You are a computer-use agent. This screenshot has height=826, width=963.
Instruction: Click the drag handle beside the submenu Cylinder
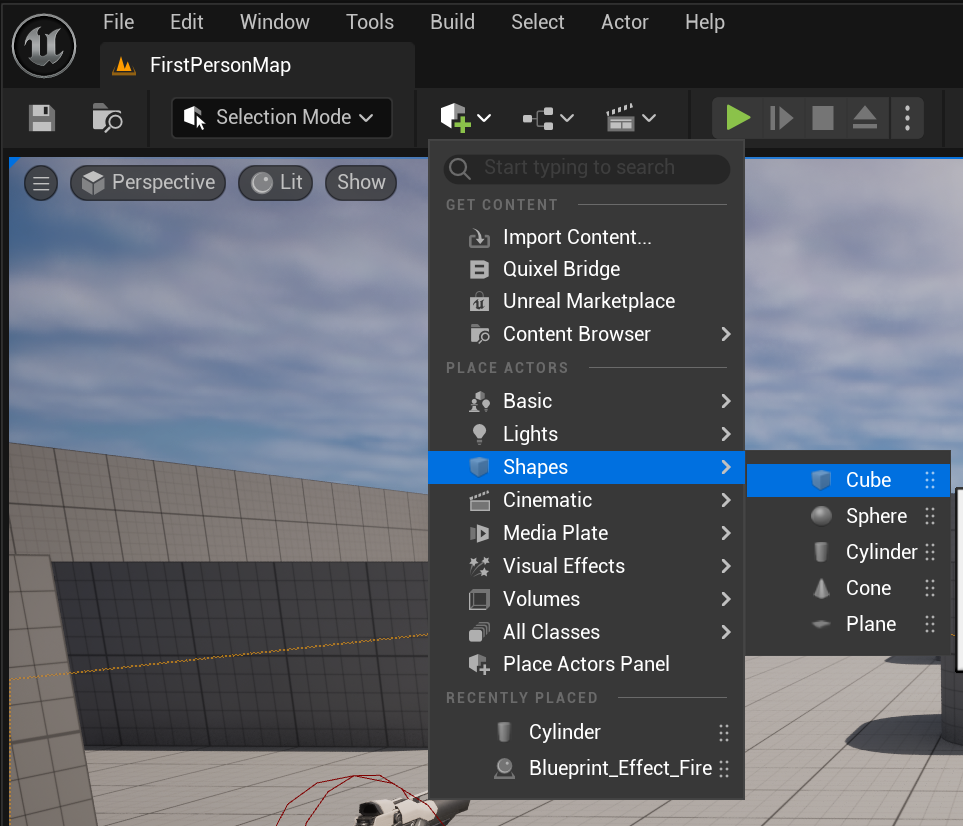coord(930,552)
